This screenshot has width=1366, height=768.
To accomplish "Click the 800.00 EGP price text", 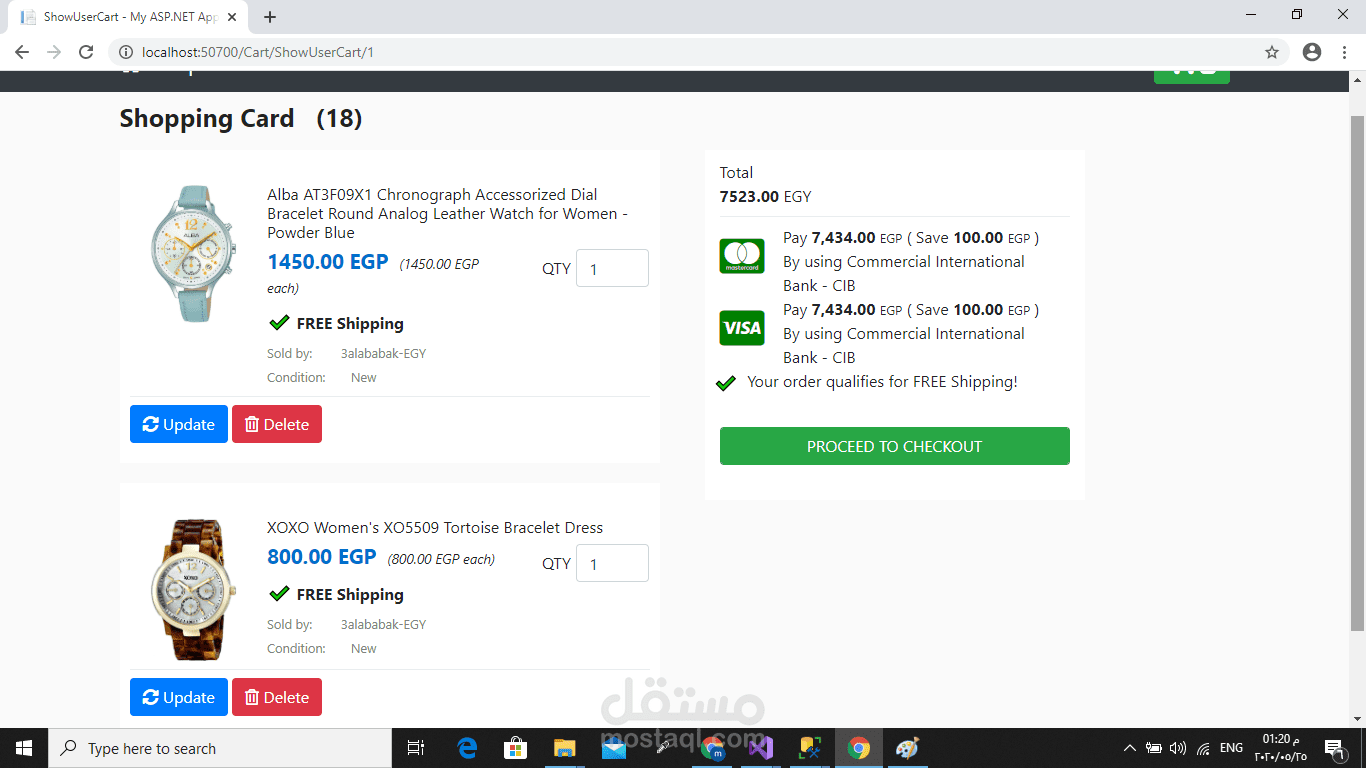I will (x=322, y=557).
